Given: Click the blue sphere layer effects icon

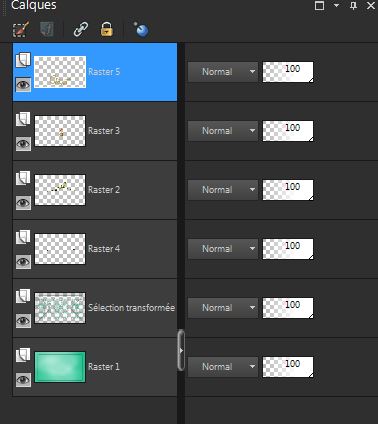Looking at the screenshot, I should [x=141, y=29].
